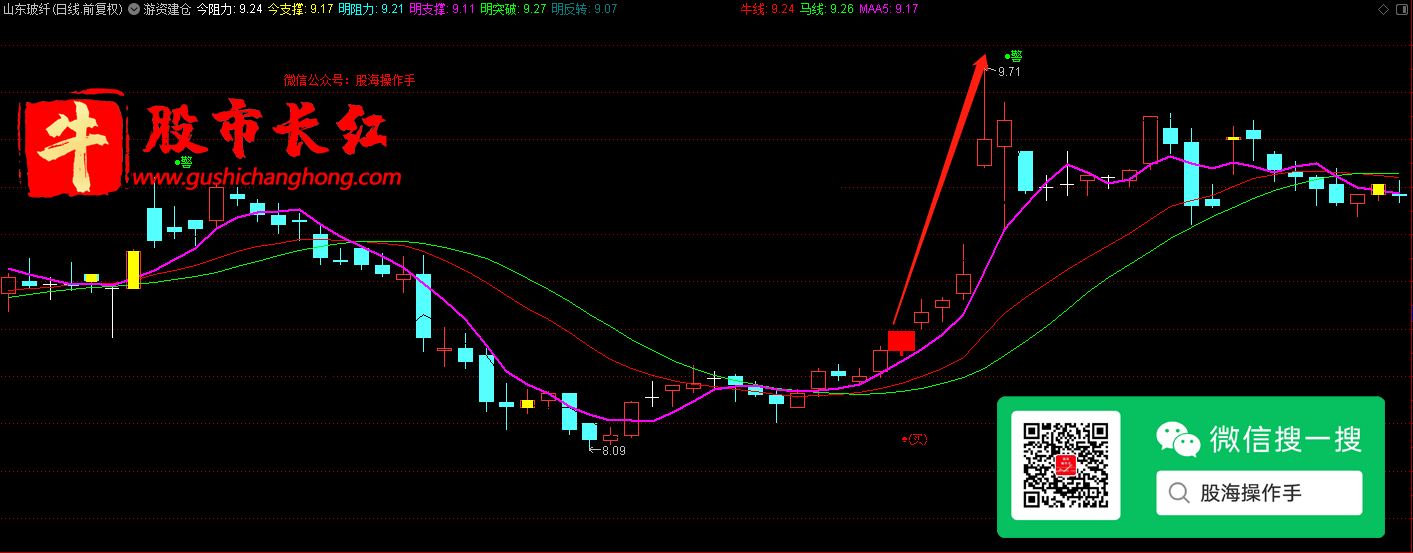Click the yellow 今支撑: 9.17 value

pyautogui.click(x=301, y=9)
